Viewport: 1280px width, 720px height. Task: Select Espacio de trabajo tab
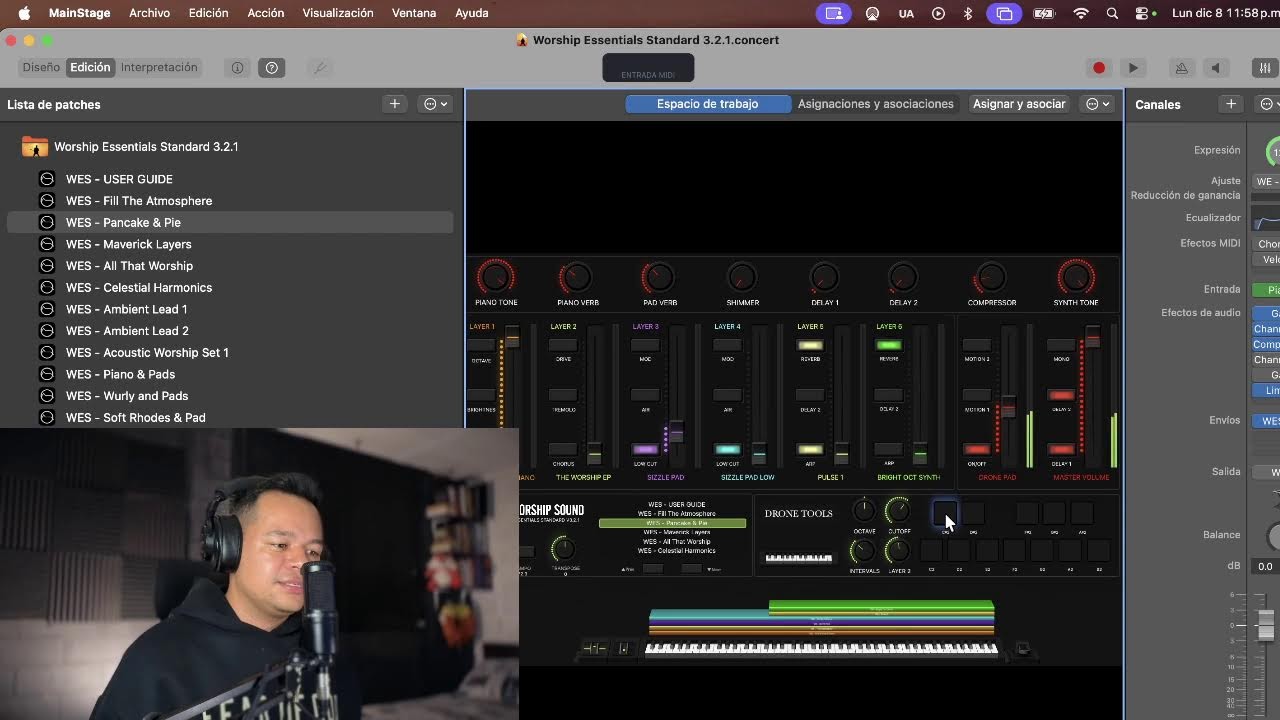pyautogui.click(x=707, y=104)
